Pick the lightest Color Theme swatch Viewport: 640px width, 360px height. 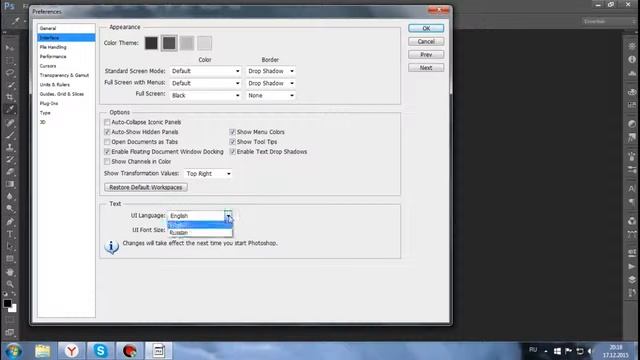204,43
